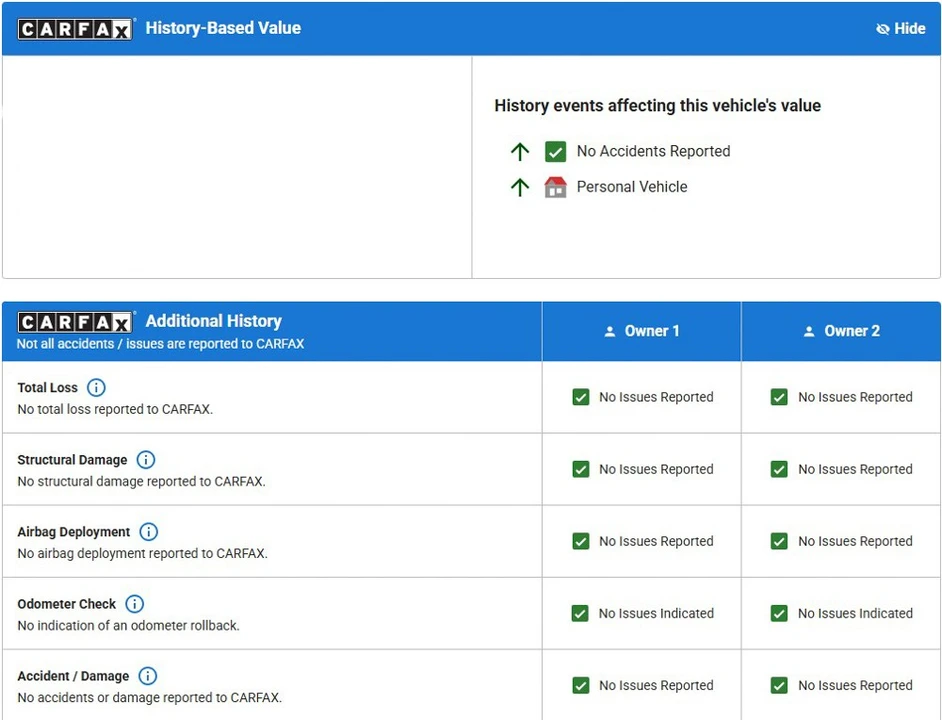Click Owner 2 Odometer 'No Issues Indicated'

pos(855,614)
